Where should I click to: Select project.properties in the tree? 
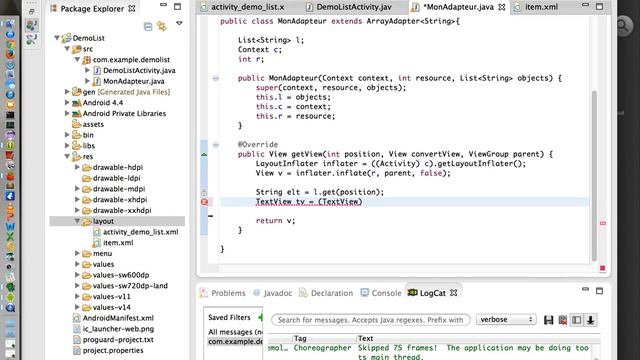113,350
